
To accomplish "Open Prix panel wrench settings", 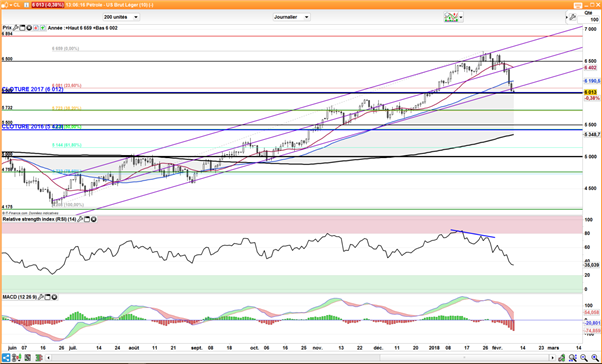I will point(15,28).
